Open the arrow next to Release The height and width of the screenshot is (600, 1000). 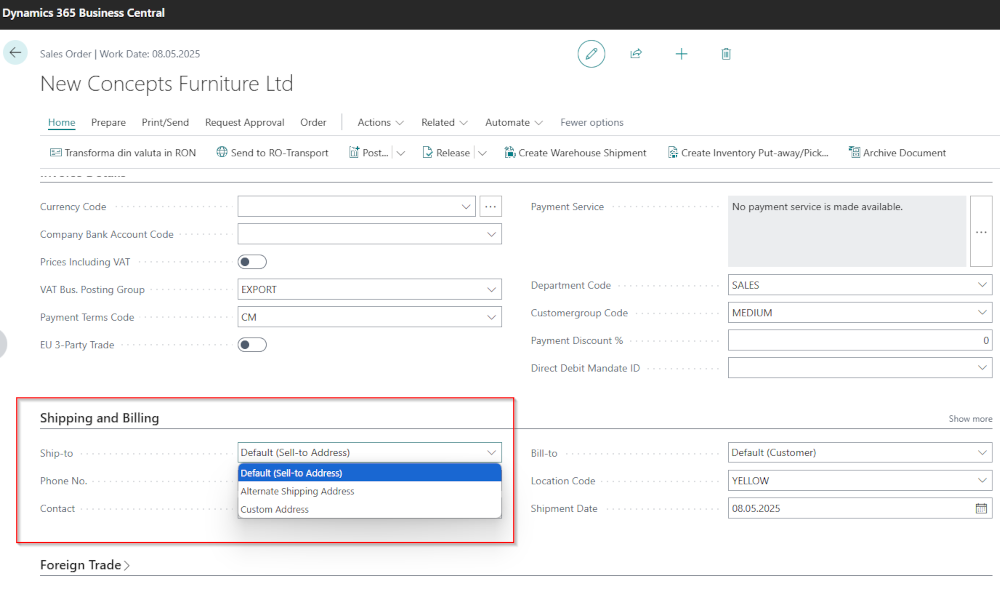(482, 153)
